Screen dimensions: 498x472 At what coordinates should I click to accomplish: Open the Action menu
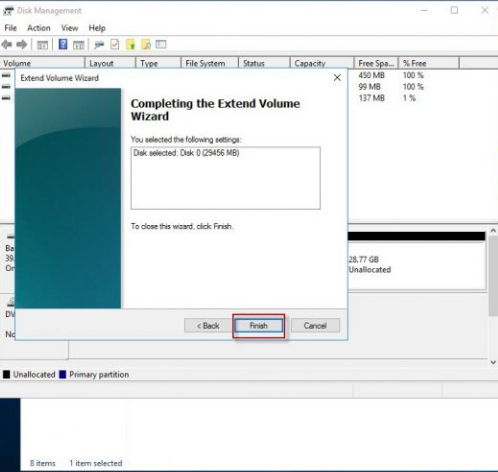(39, 28)
